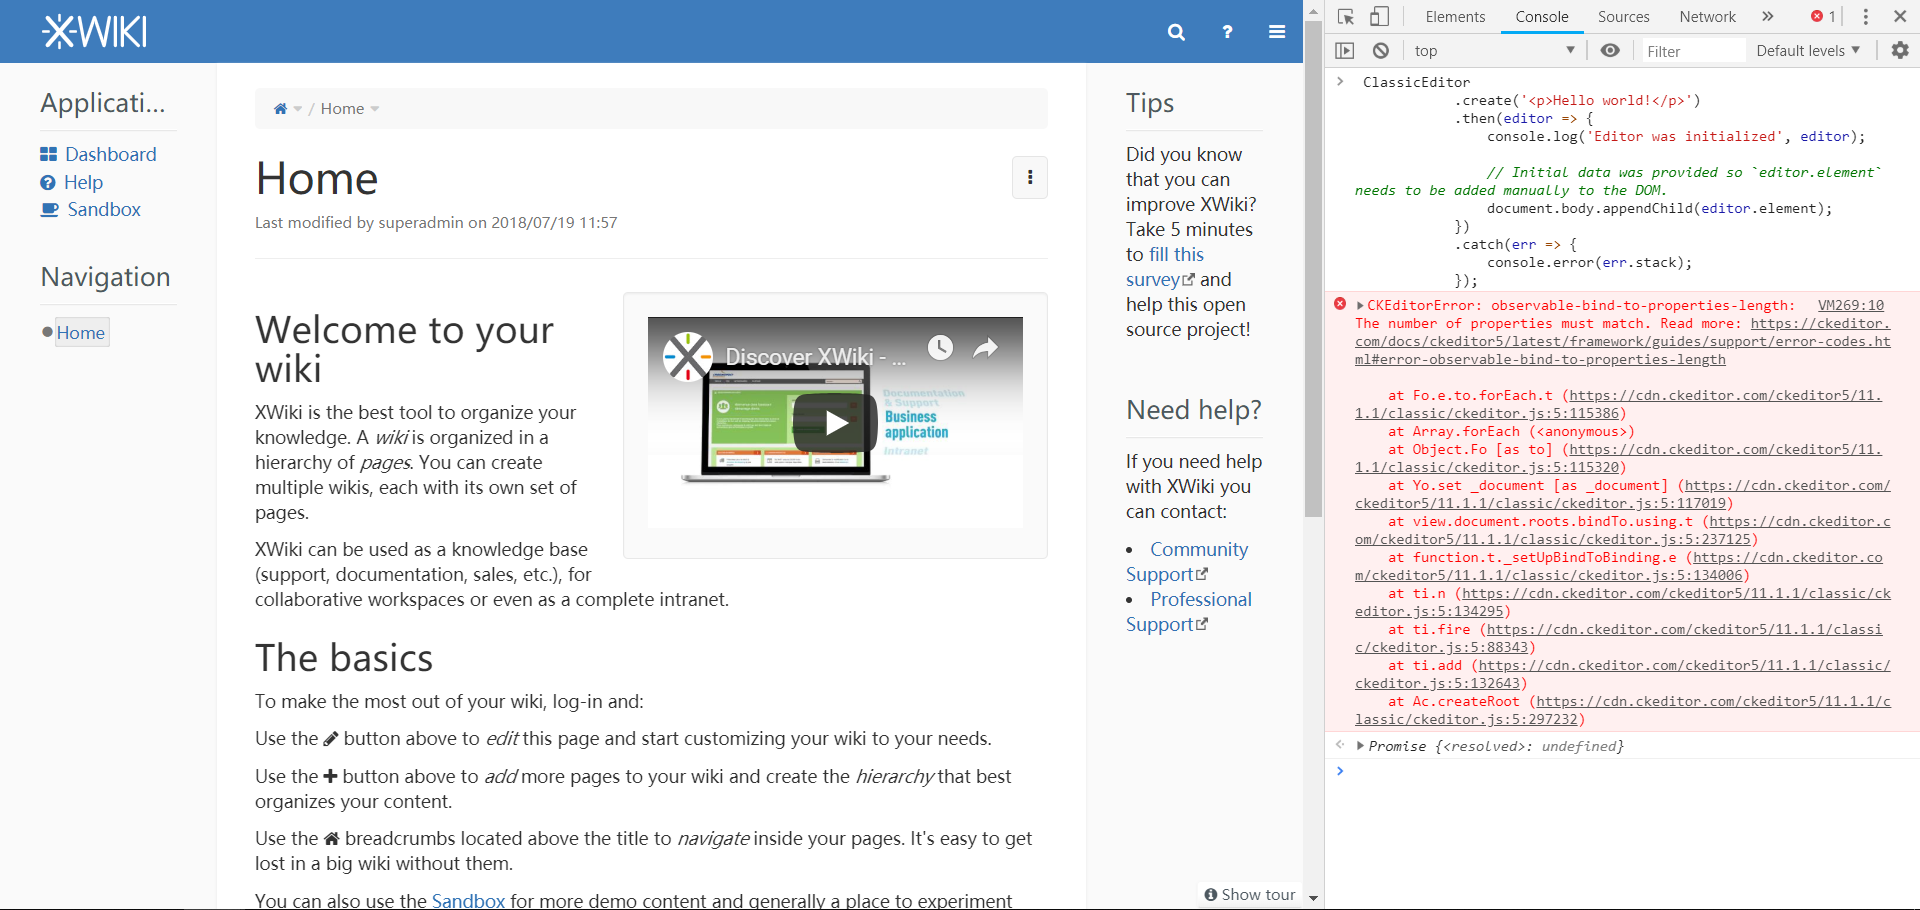Screen dimensions: 1920x910
Task: Play the Discover XWiki video
Action: 835,422
